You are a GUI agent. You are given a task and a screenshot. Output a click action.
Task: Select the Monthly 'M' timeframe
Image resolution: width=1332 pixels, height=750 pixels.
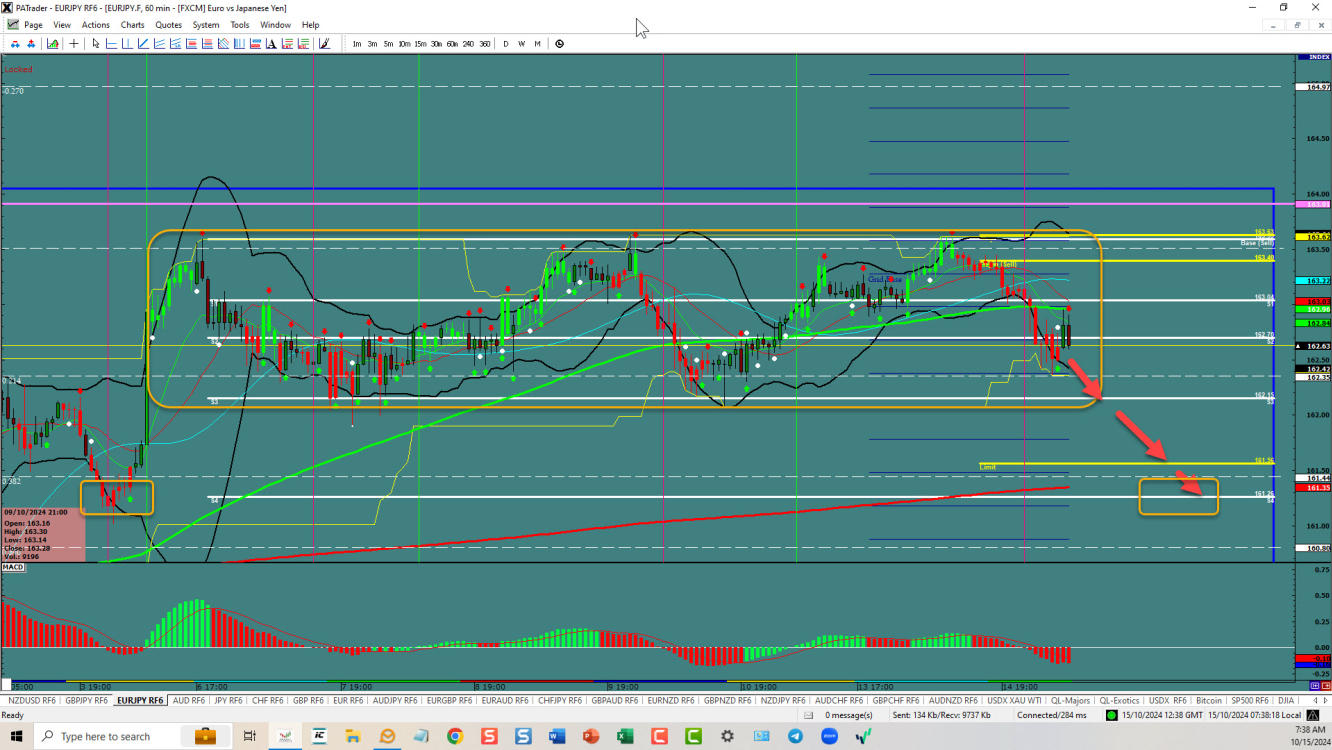click(537, 44)
